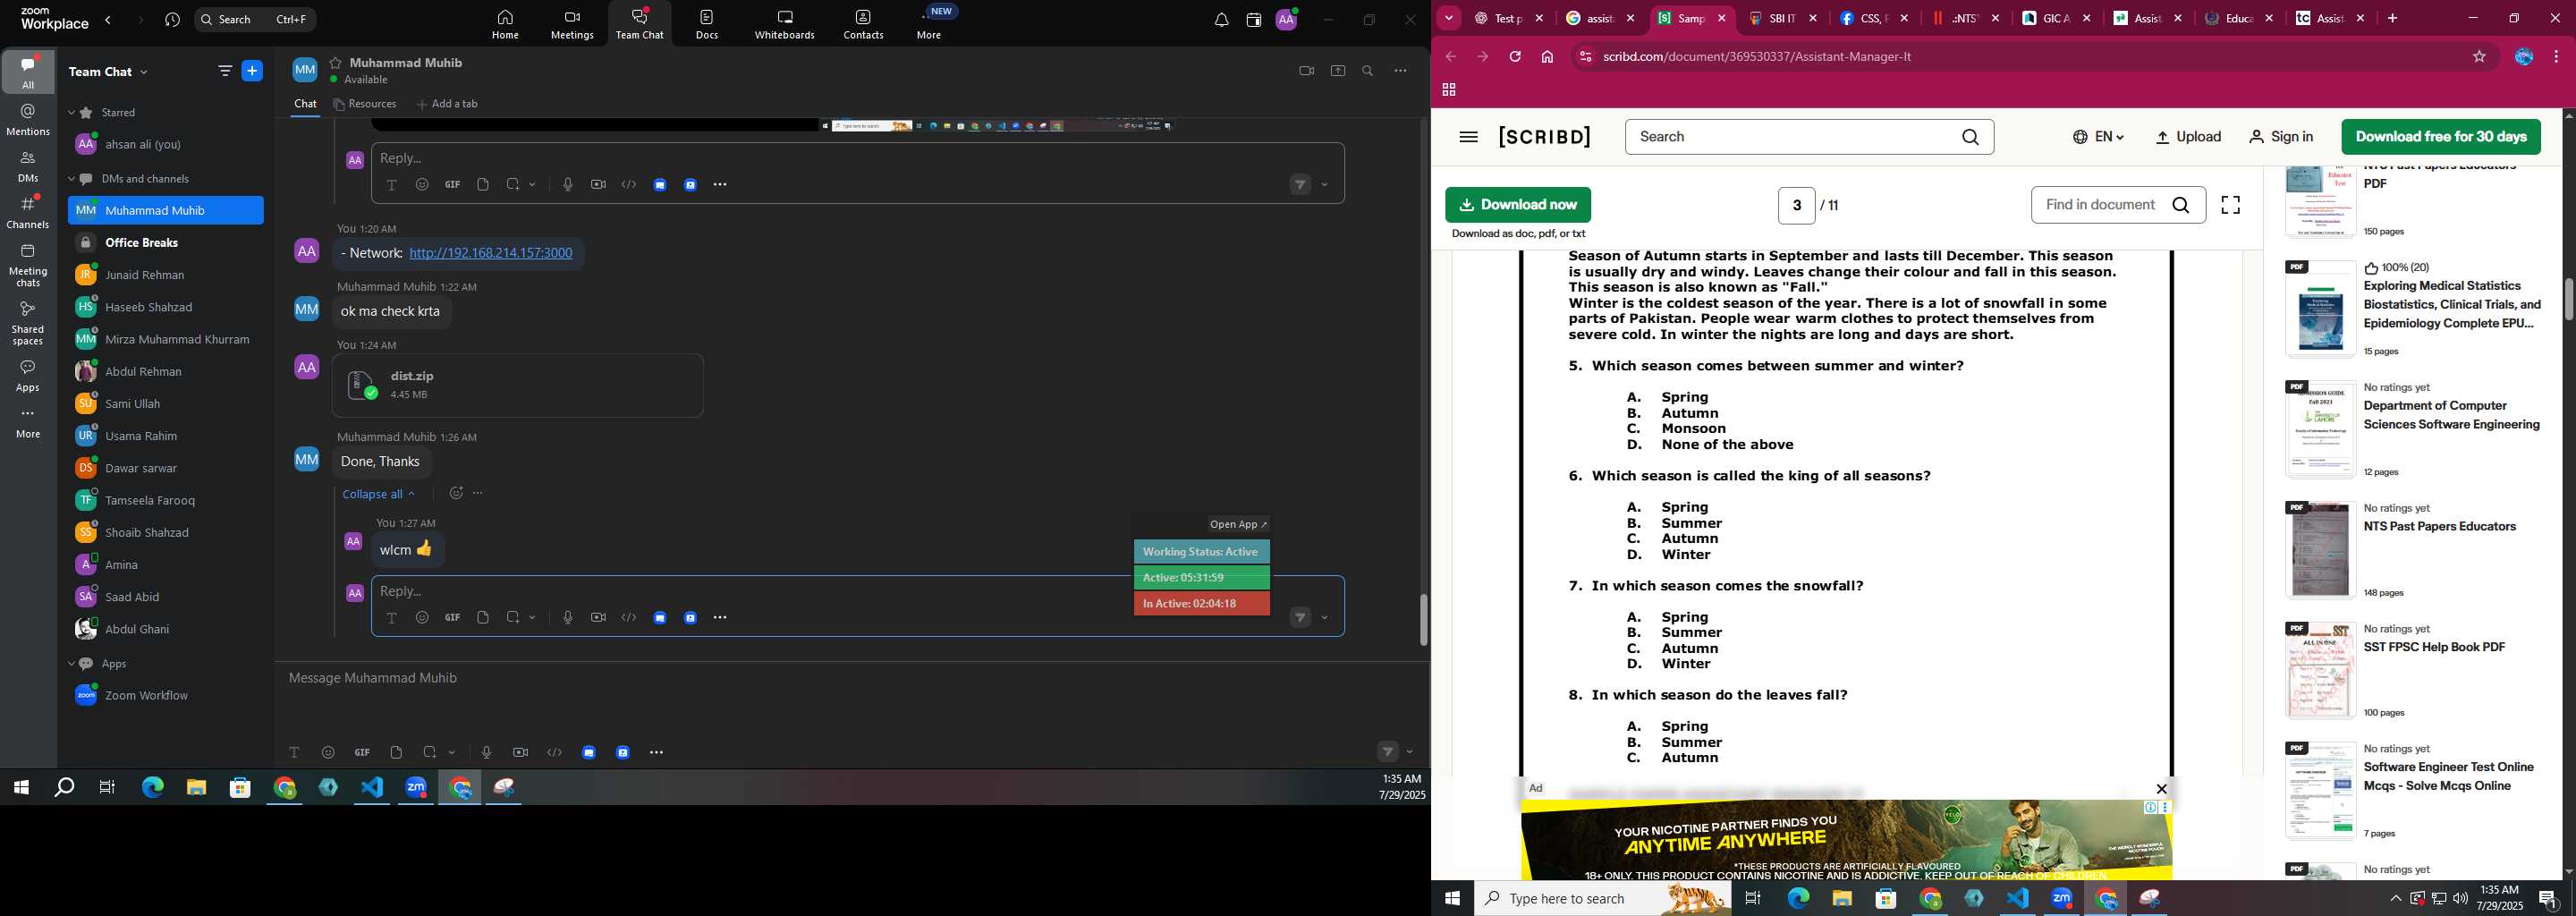Open the 192.168.214.157:3000 network link
Screen dimensions: 2576x916
click(491, 253)
